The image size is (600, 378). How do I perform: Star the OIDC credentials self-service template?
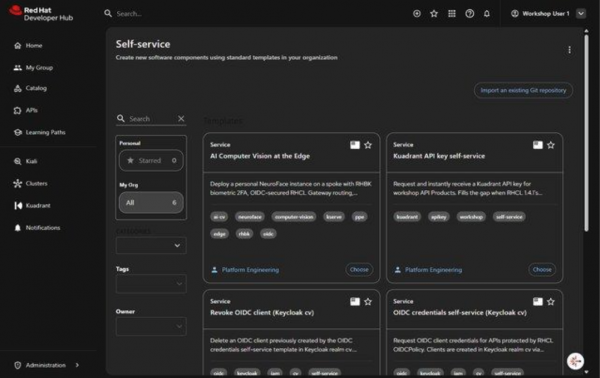coord(551,302)
